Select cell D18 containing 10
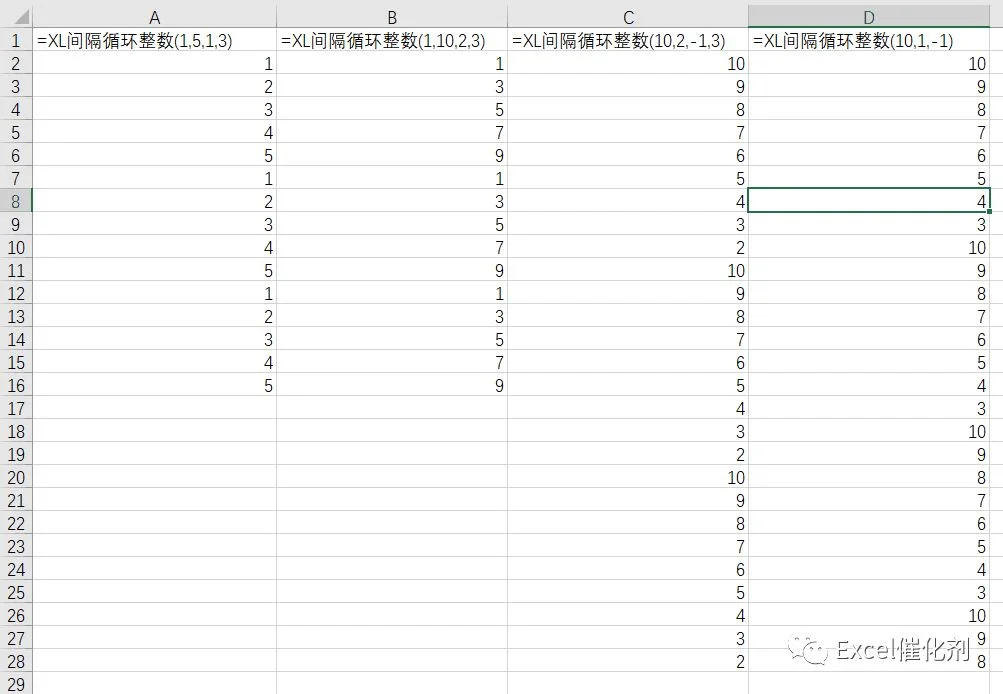Screen dimensions: 1003x694 coord(869,431)
